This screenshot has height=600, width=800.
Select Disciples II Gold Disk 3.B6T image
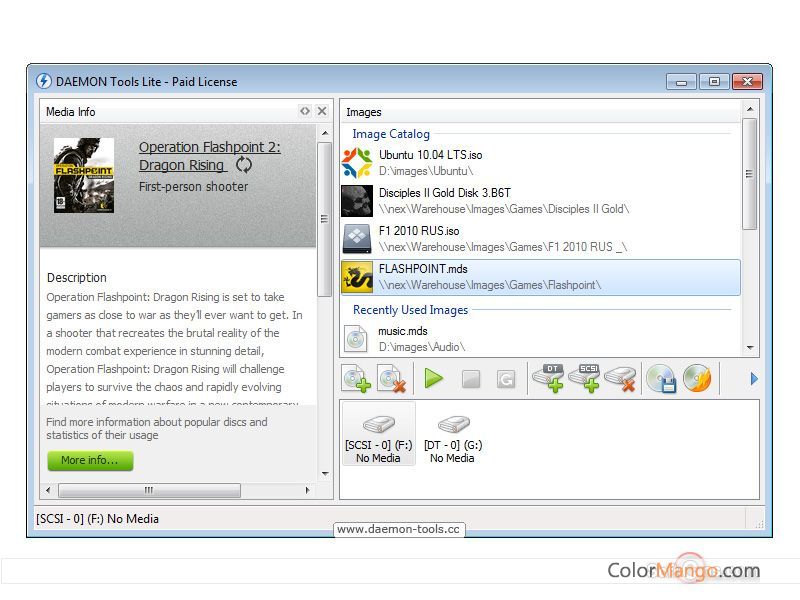pos(540,201)
